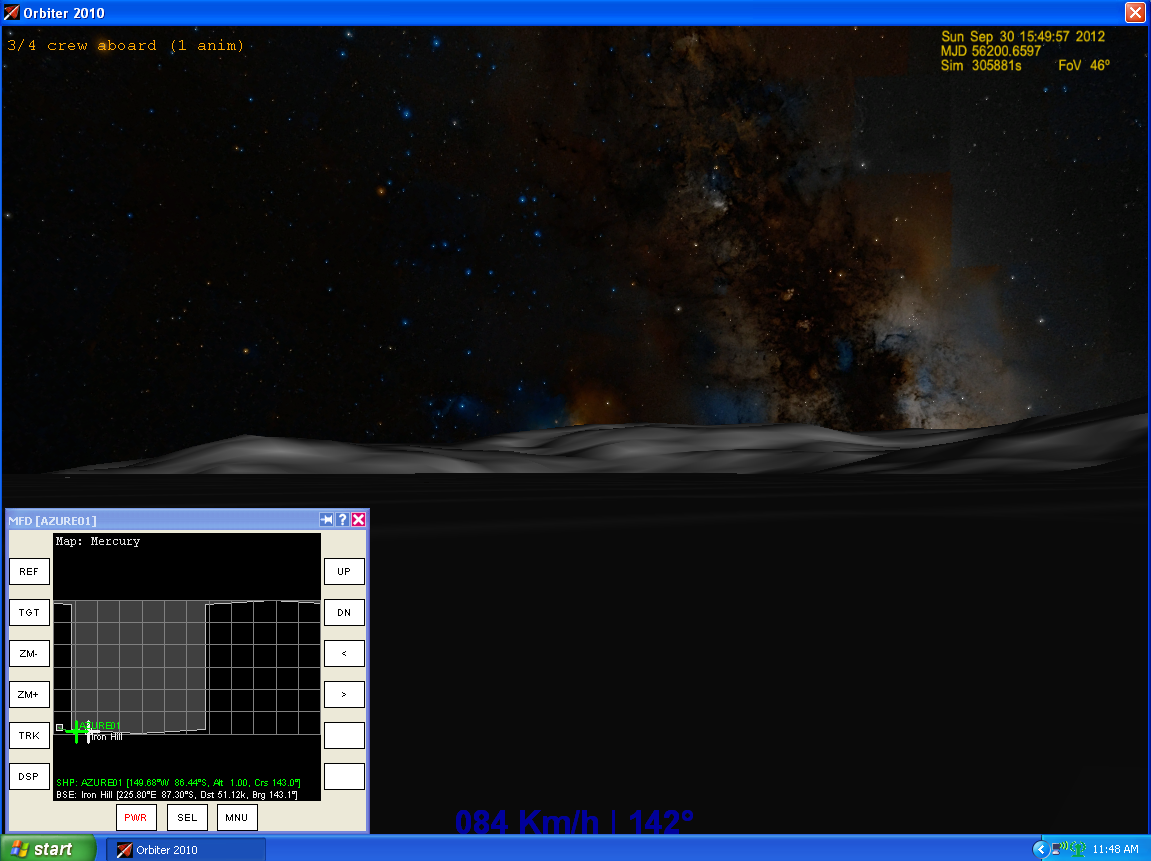Click the FoV 46° indicator

click(1084, 66)
